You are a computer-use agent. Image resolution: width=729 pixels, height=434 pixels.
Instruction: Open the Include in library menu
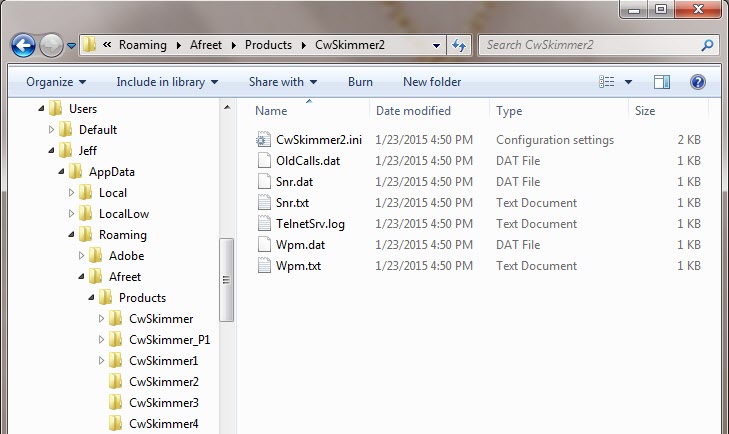tap(167, 82)
